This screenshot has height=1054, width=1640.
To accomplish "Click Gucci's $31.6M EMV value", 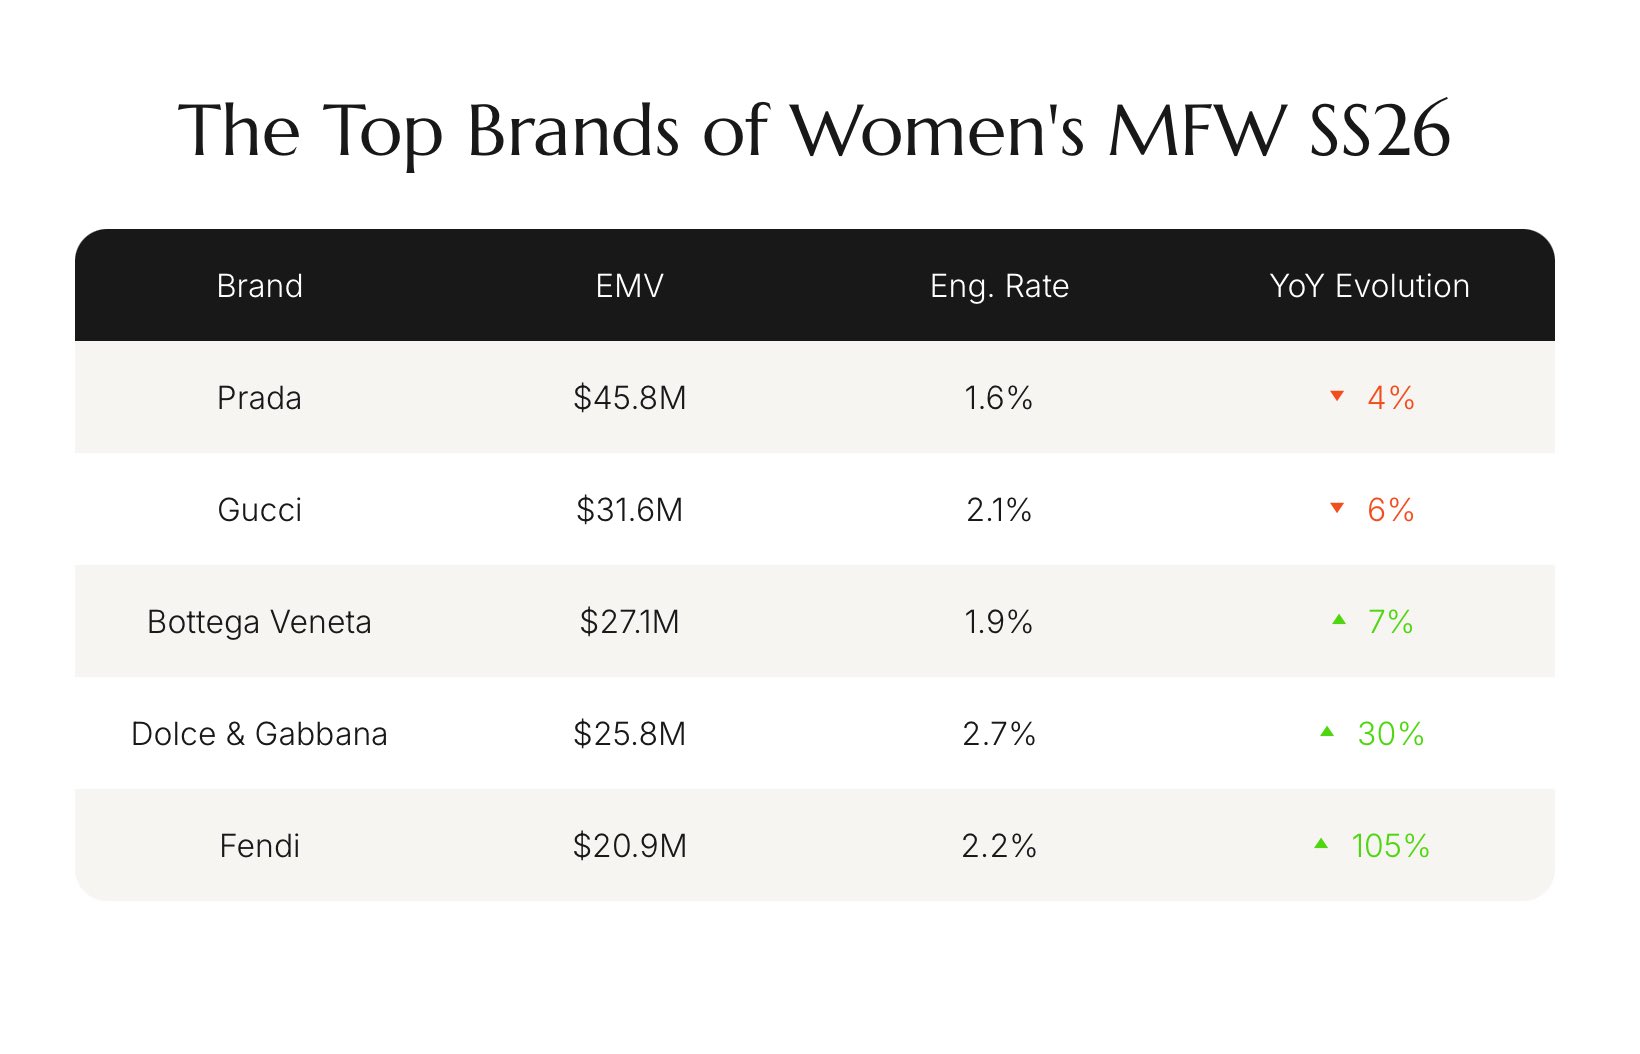I will click(x=629, y=510).
